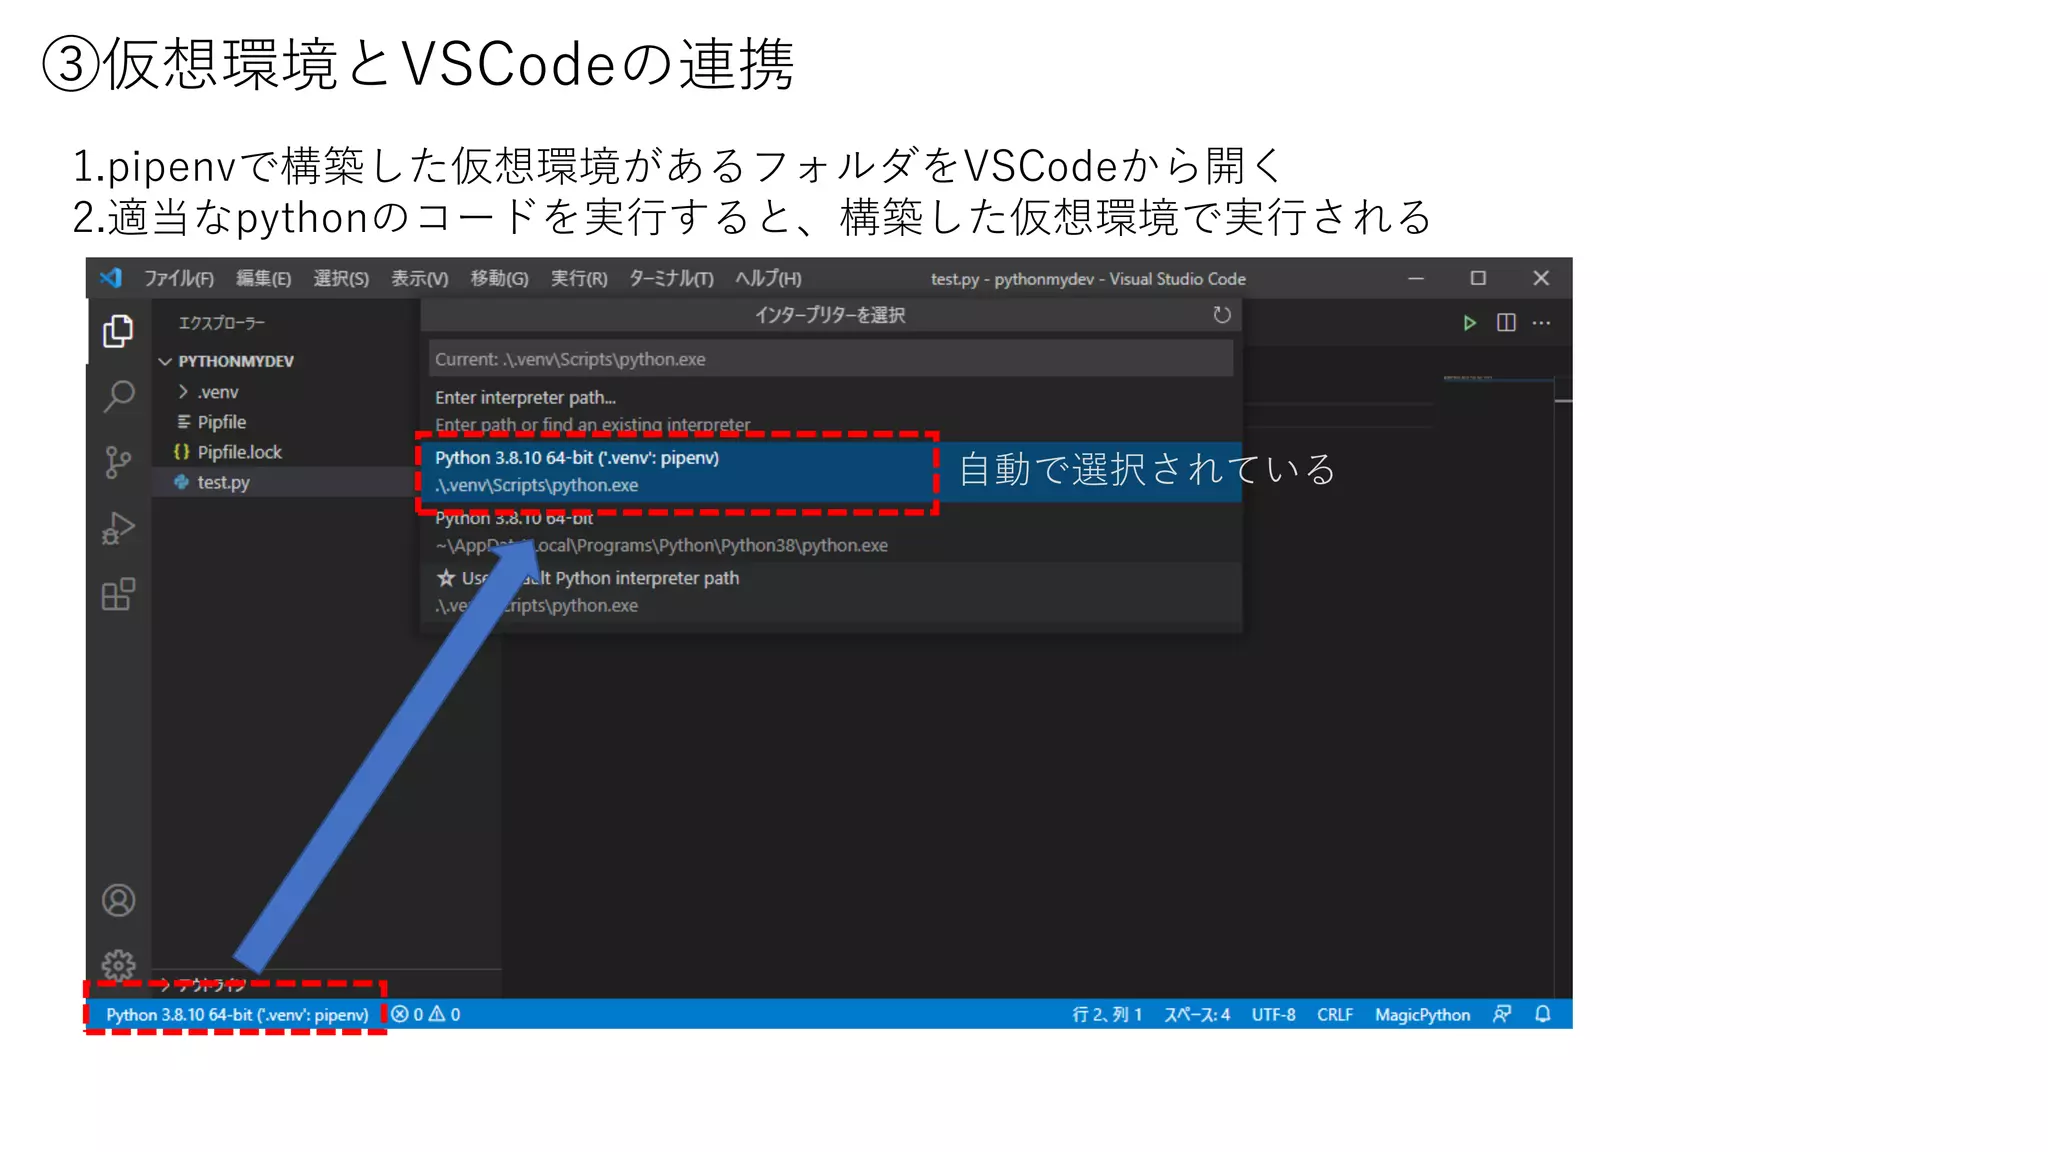Screen dimensions: 2048x1152
Task: Open the Run and Debug icon
Action: pos(118,528)
